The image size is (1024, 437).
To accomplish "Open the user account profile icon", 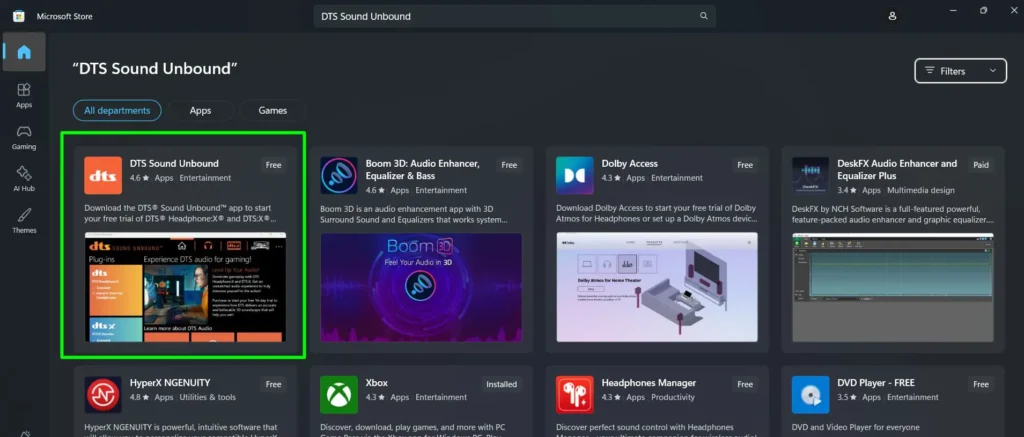I will 893,16.
